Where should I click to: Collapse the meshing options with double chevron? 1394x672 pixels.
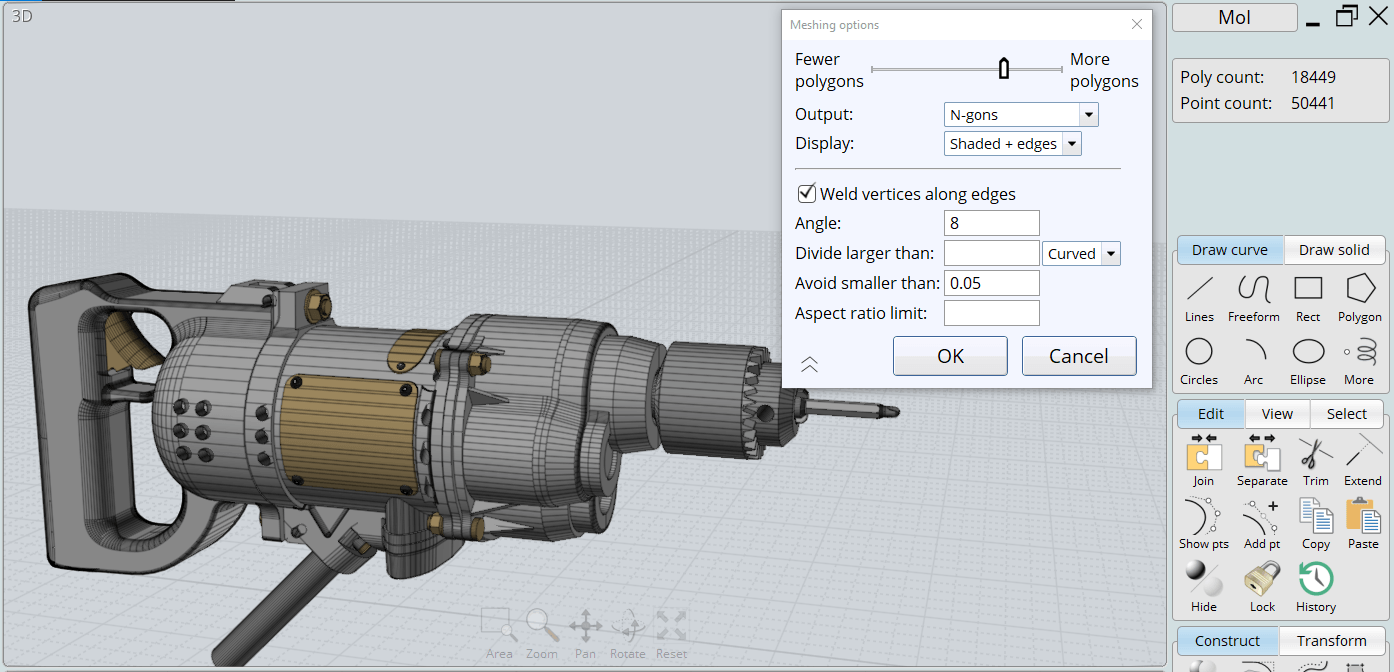click(810, 365)
